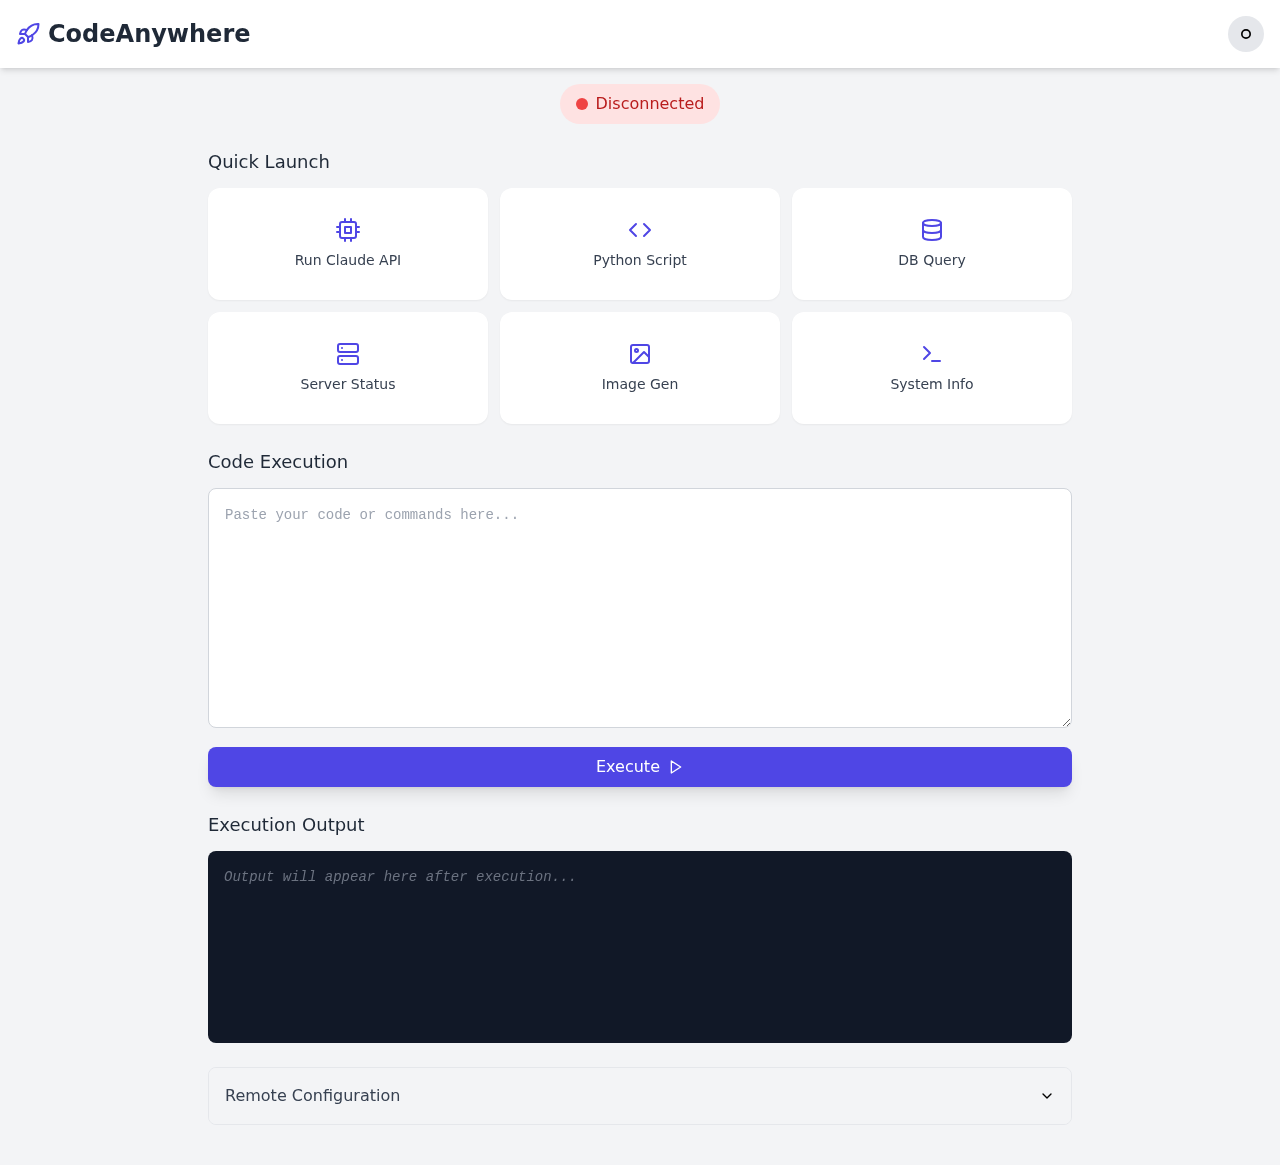The image size is (1280, 1165).
Task: Click the play triangle icon inside Execute button
Action: coord(676,766)
